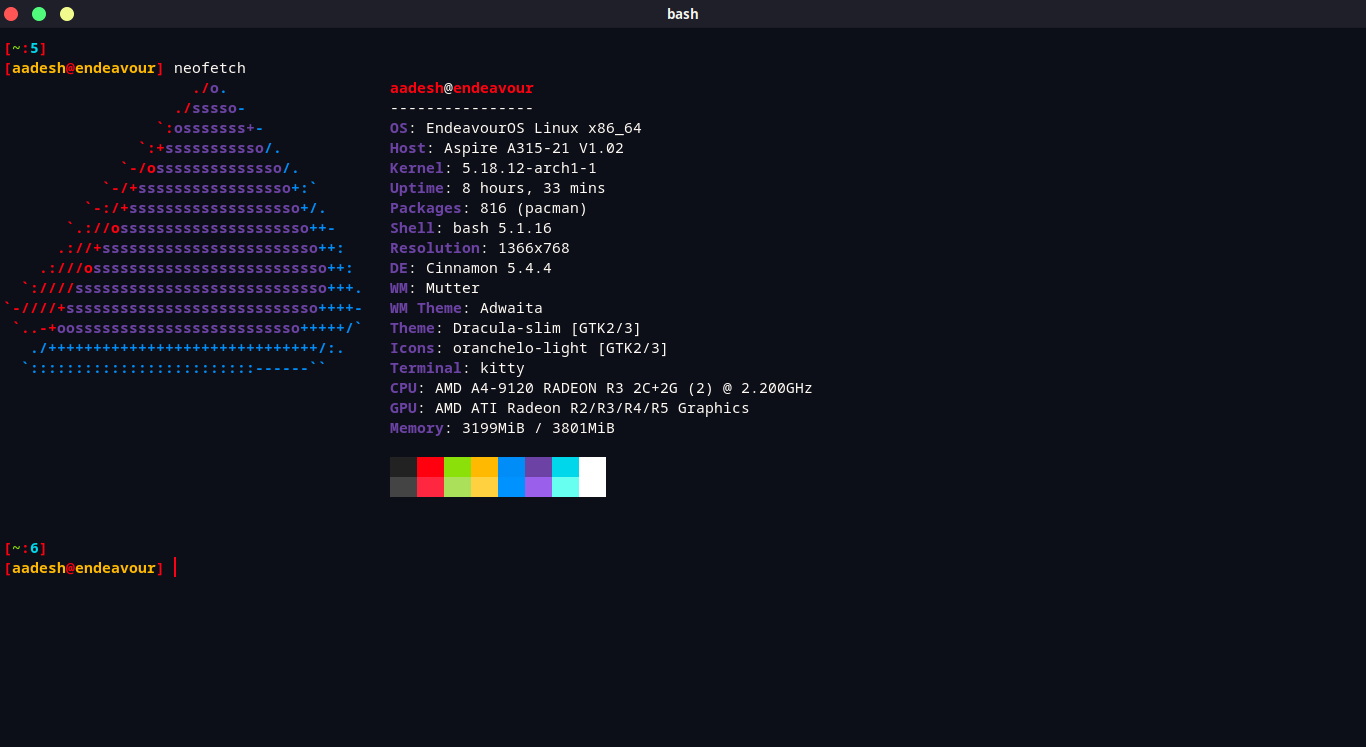The width and height of the screenshot is (1366, 747).
Task: Select the OS: EndeavourOS Linux line
Action: 515,128
